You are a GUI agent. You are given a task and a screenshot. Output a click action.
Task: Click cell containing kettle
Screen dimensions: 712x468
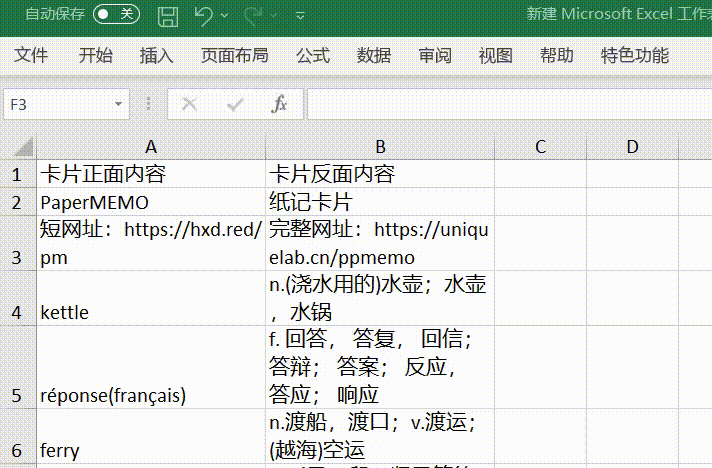pos(151,298)
